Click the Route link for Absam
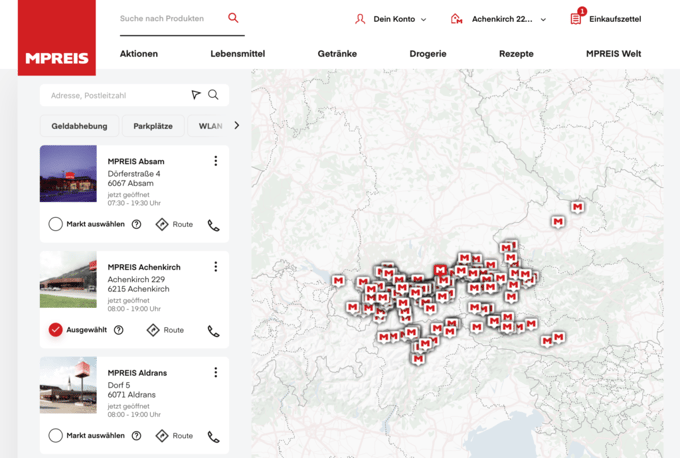The image size is (680, 458). pos(183,224)
